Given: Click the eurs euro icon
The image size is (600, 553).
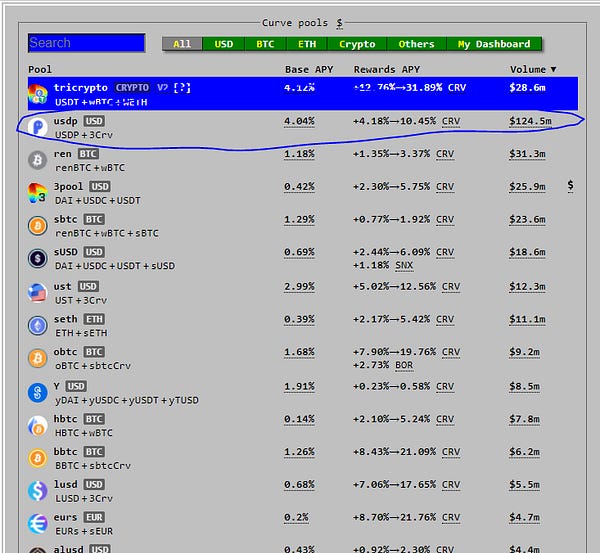Looking at the screenshot, I should 38,524.
